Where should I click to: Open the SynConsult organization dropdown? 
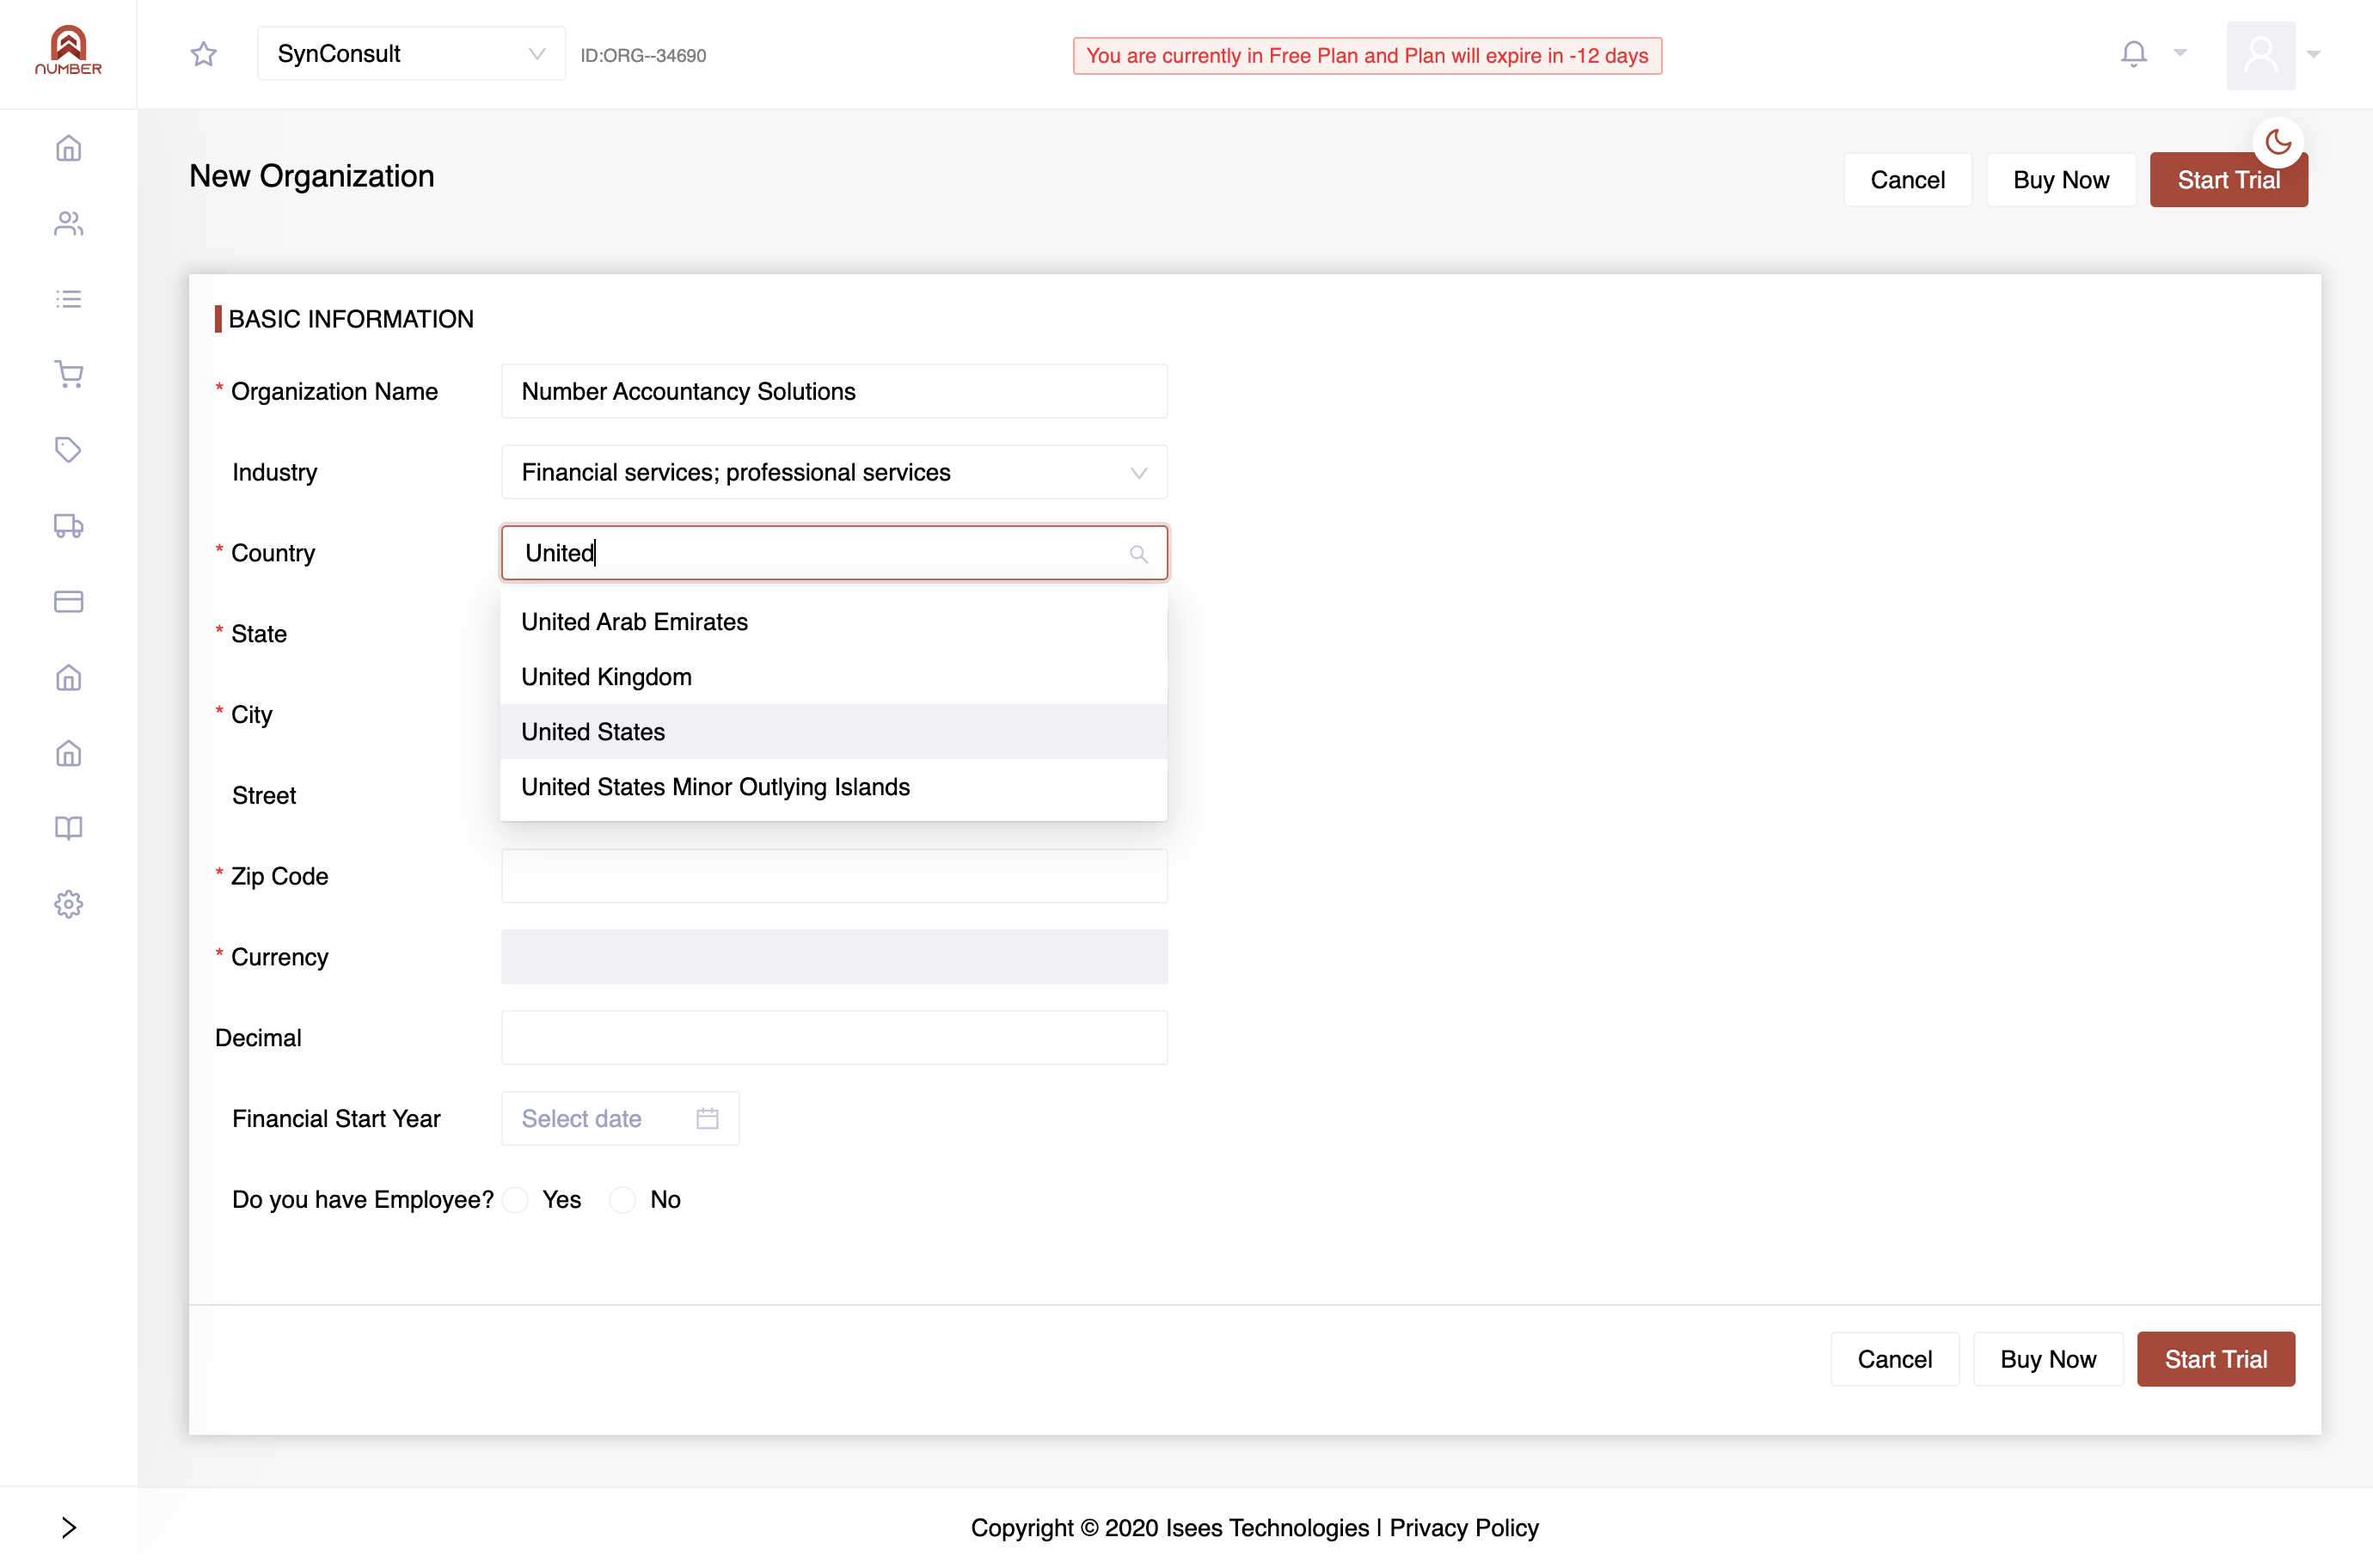click(x=411, y=54)
